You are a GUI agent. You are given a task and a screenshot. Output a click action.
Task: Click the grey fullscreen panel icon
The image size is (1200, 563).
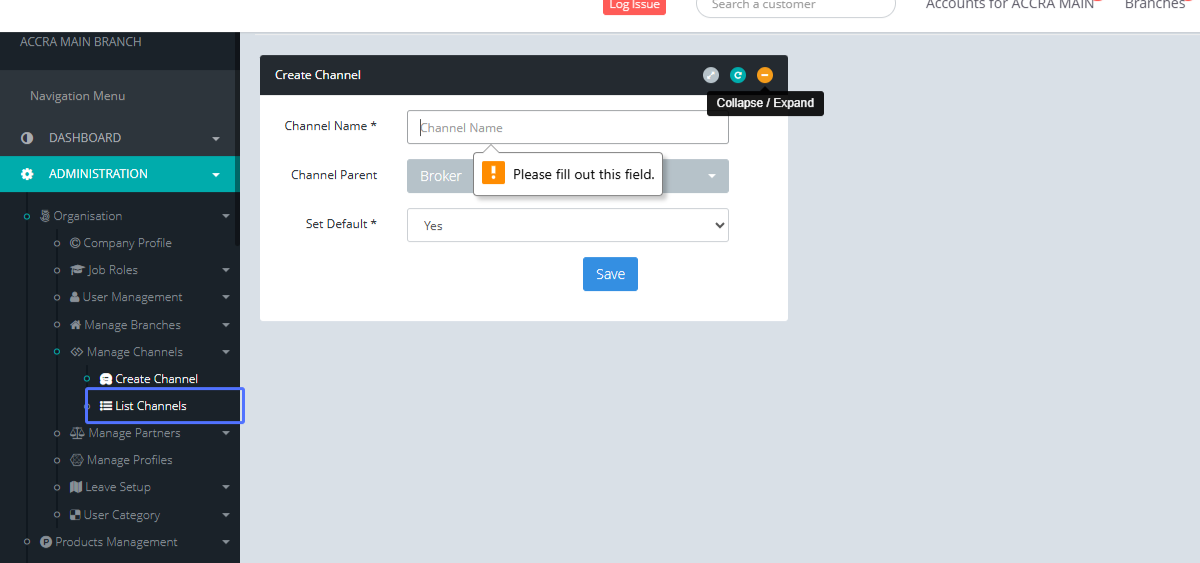click(x=711, y=75)
